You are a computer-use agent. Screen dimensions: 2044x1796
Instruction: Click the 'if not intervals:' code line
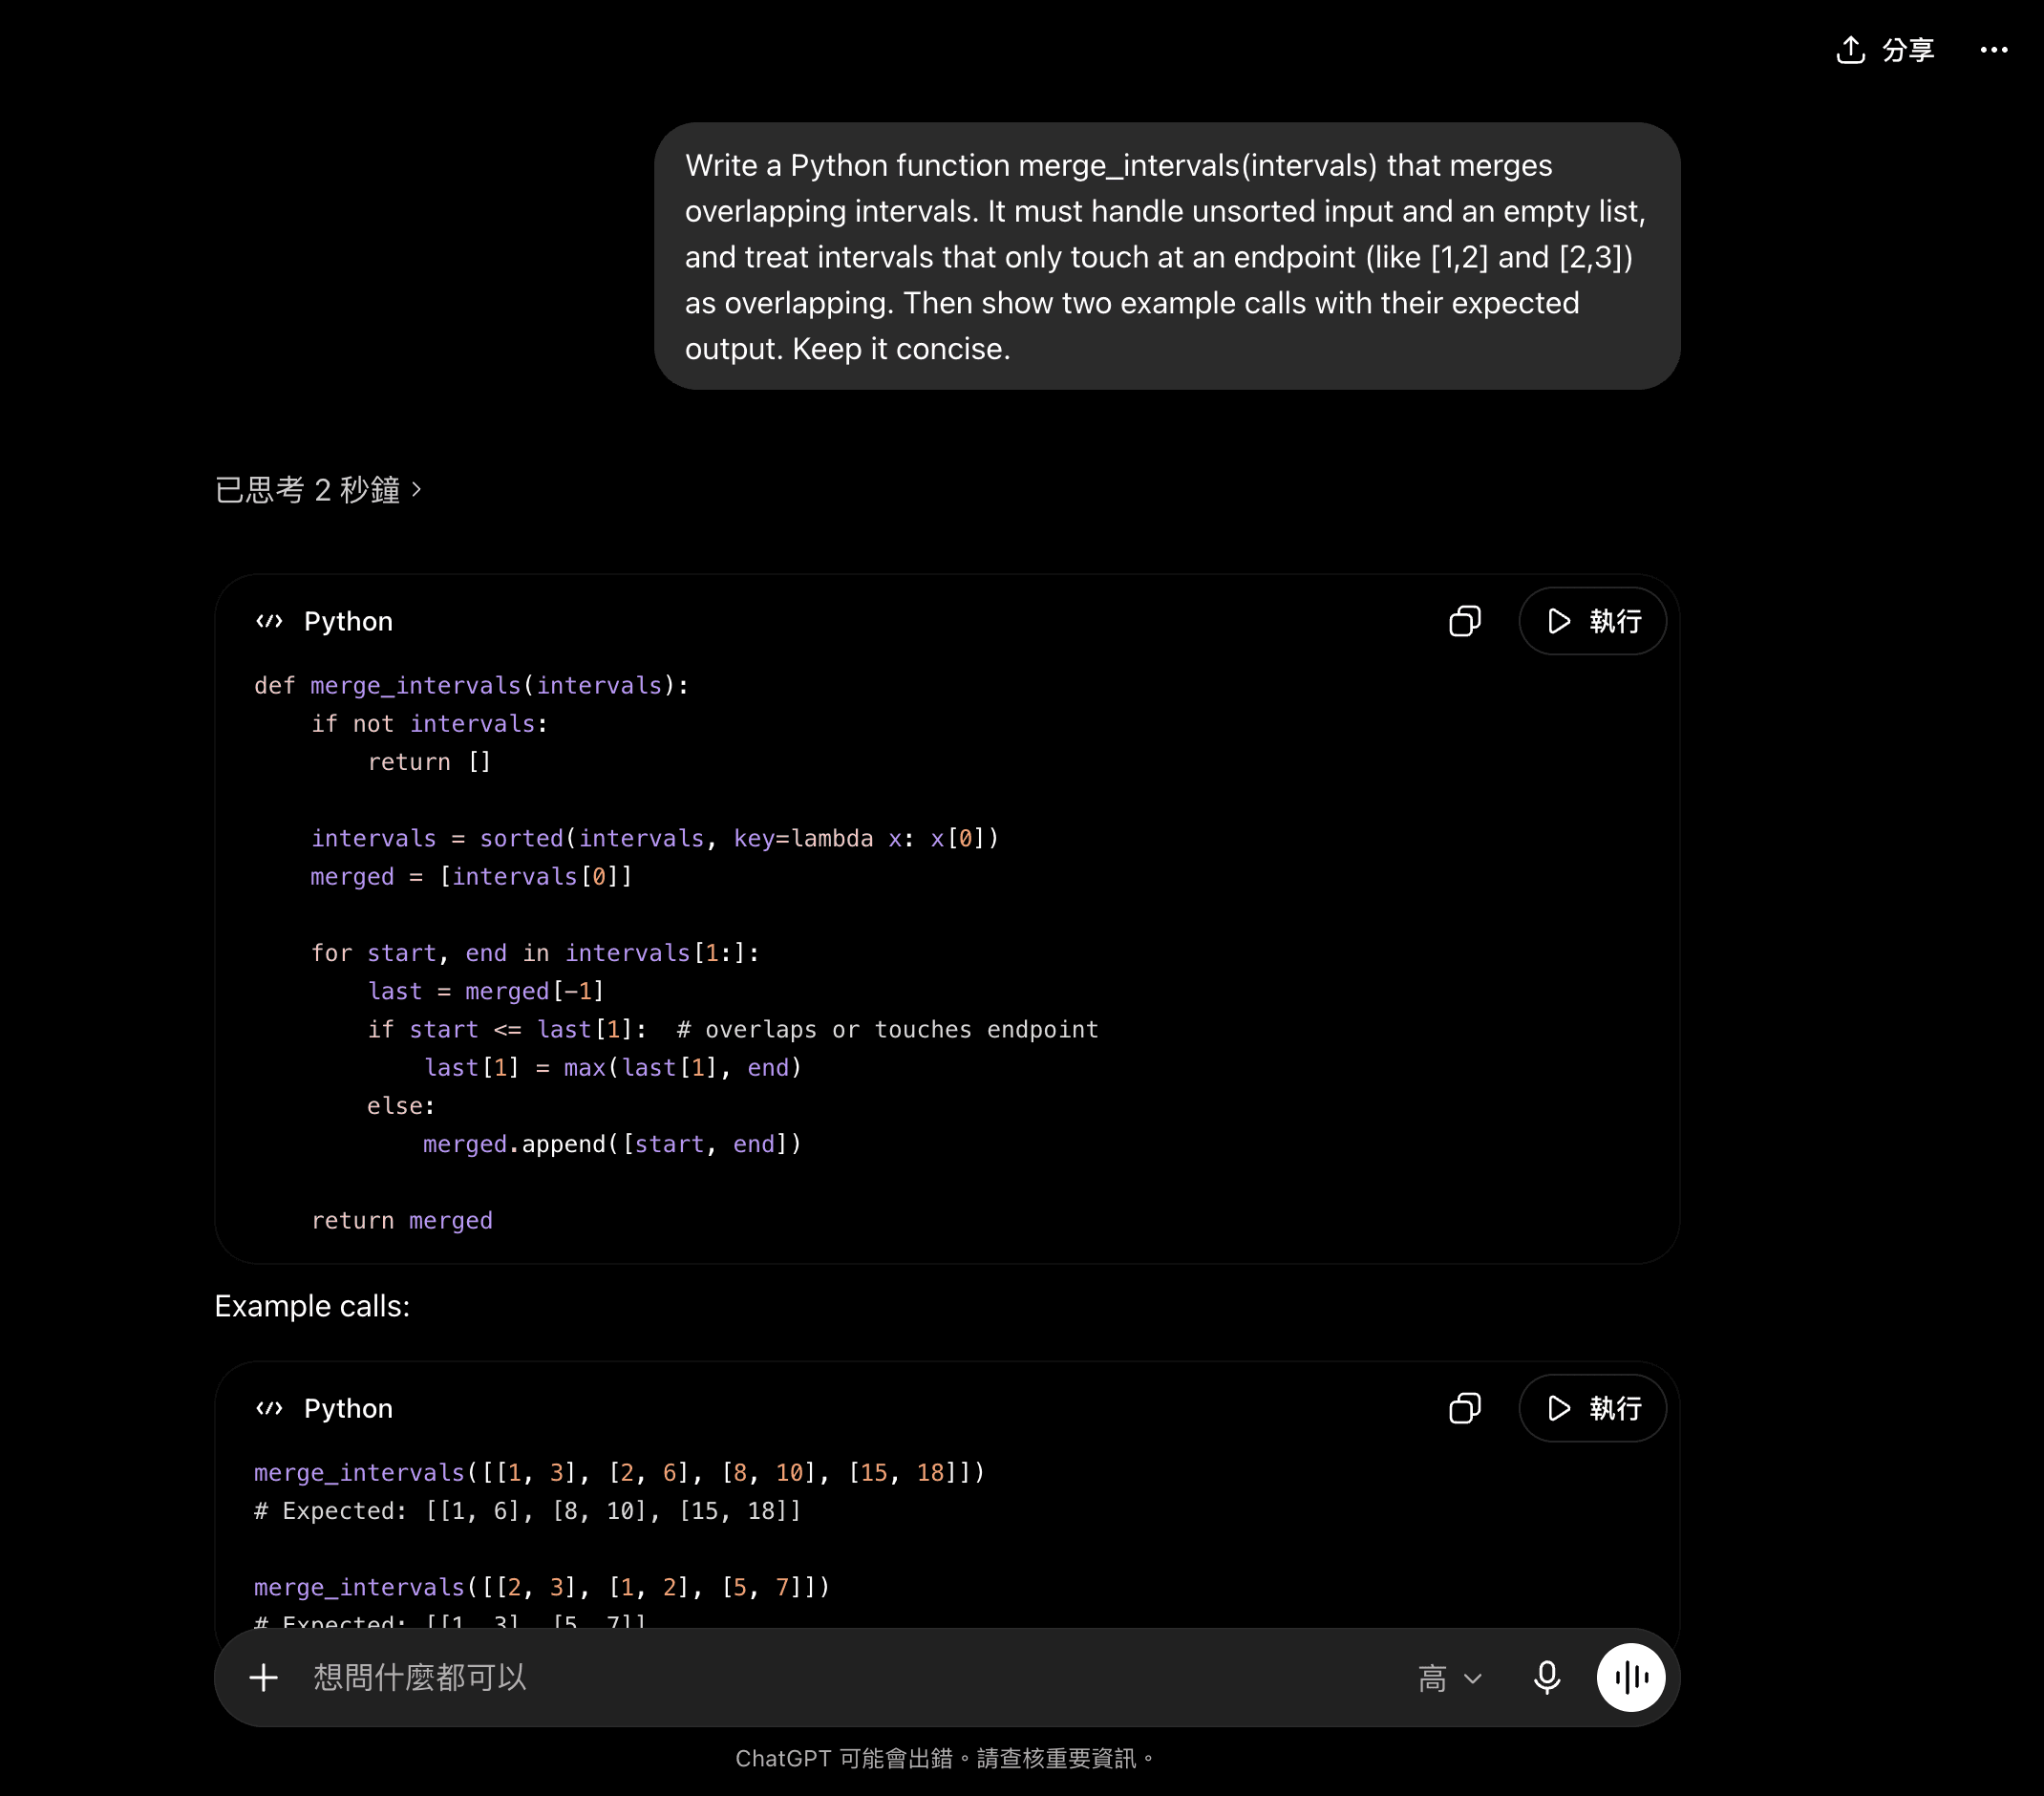click(x=429, y=723)
